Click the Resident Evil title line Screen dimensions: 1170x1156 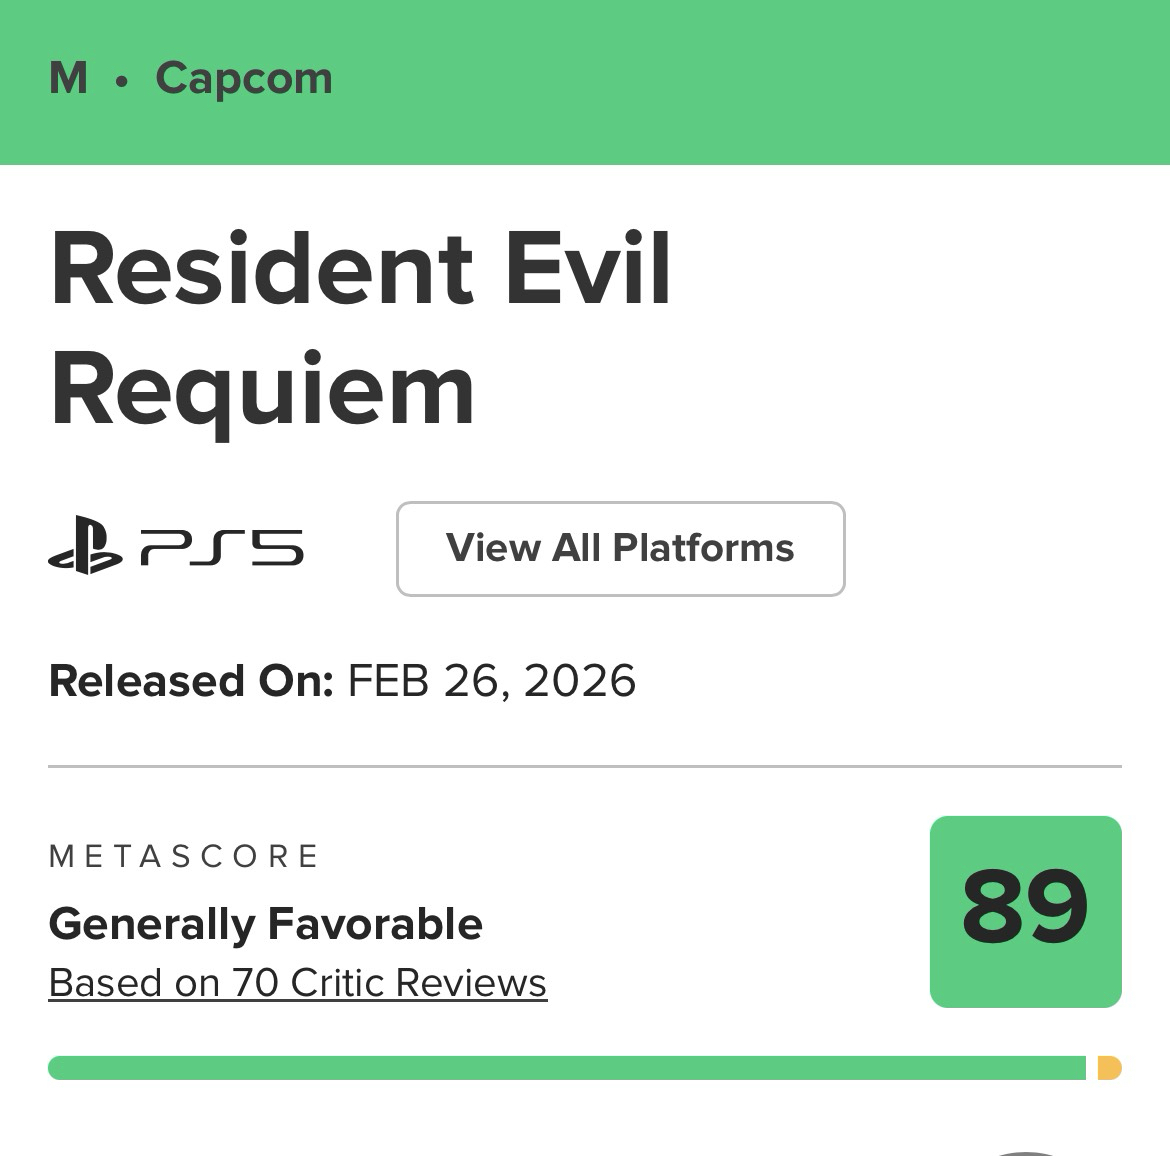360,270
